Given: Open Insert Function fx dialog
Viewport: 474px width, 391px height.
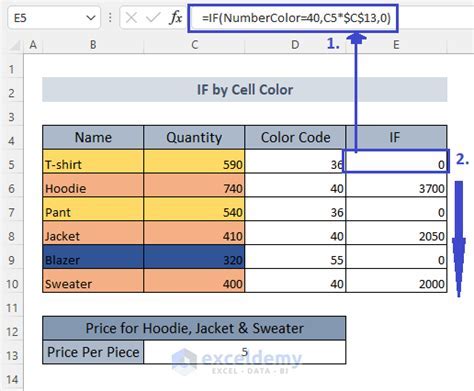Looking at the screenshot, I should click(176, 18).
